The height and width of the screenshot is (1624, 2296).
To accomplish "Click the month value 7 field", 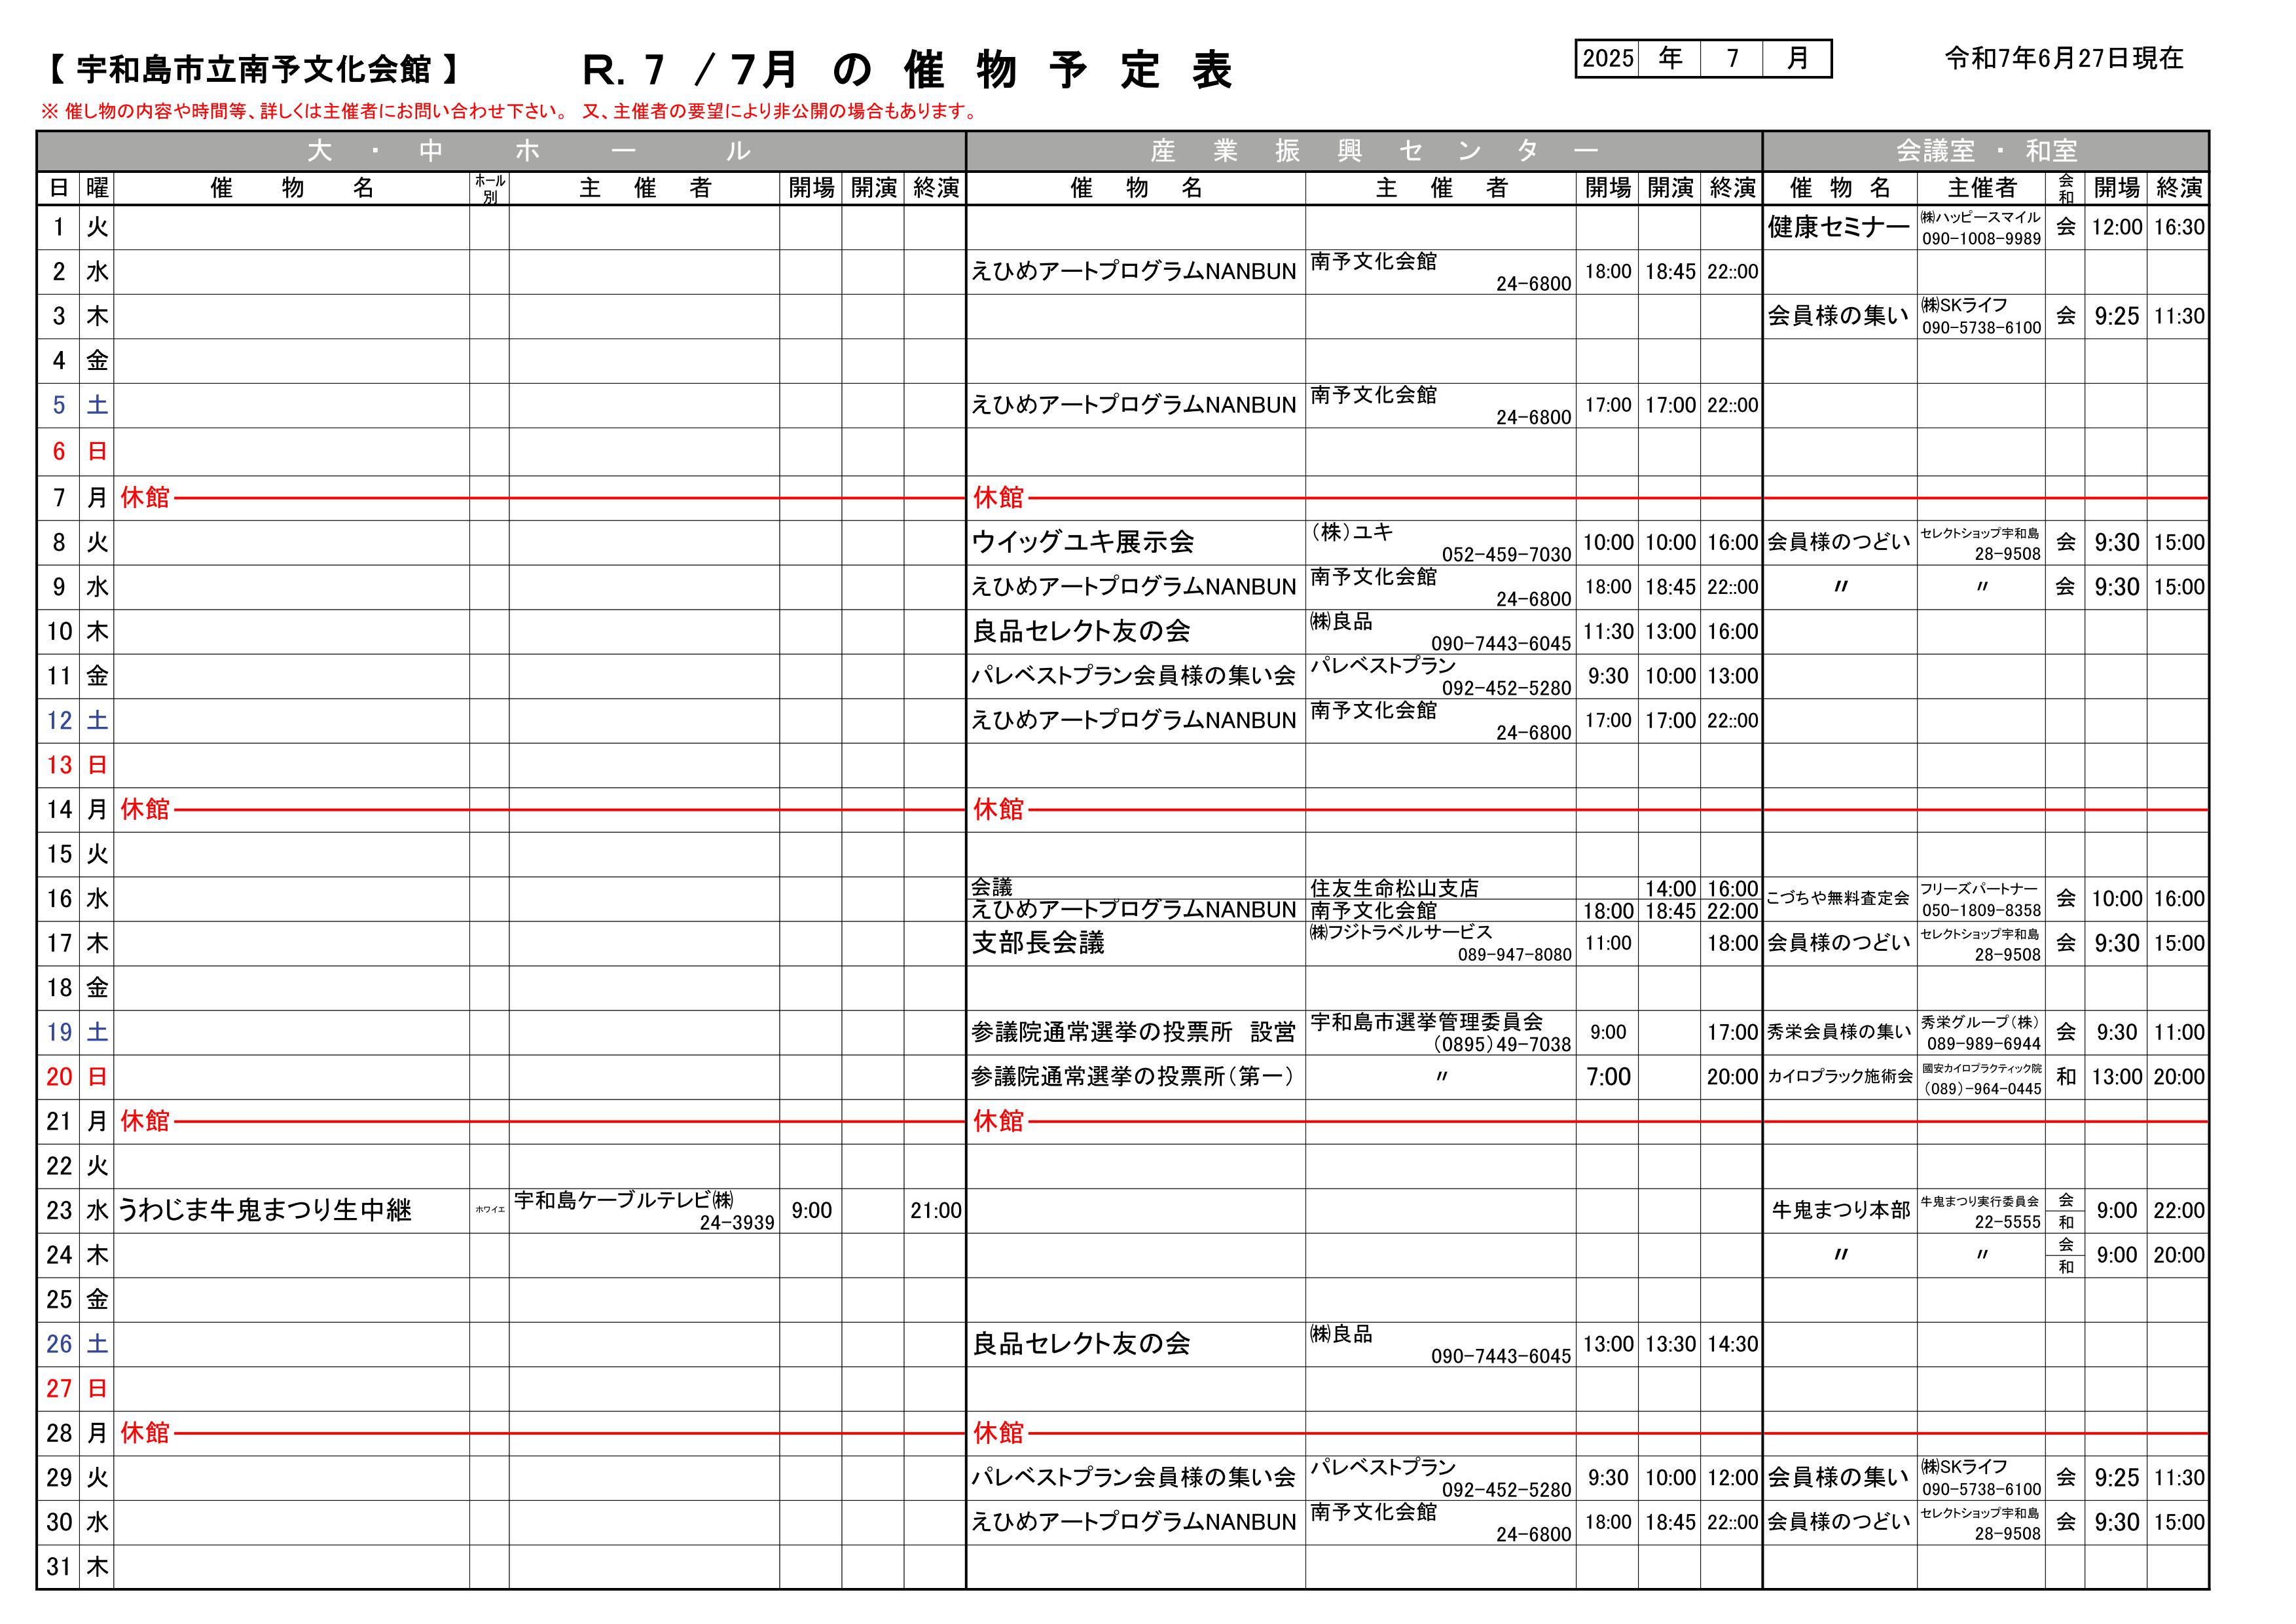I will tap(1732, 59).
